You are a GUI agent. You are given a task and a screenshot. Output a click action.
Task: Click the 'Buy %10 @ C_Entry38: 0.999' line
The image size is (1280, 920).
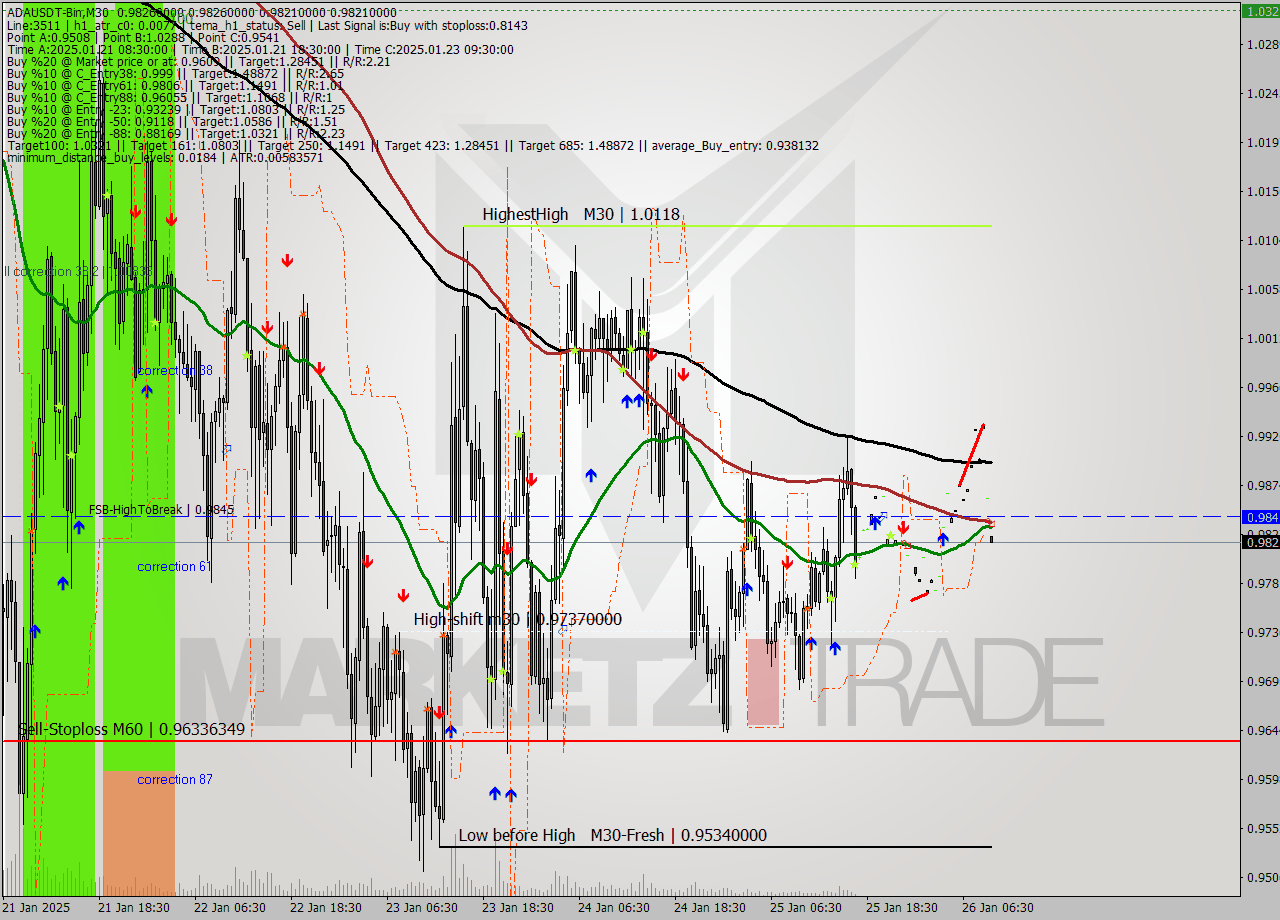point(175,73)
